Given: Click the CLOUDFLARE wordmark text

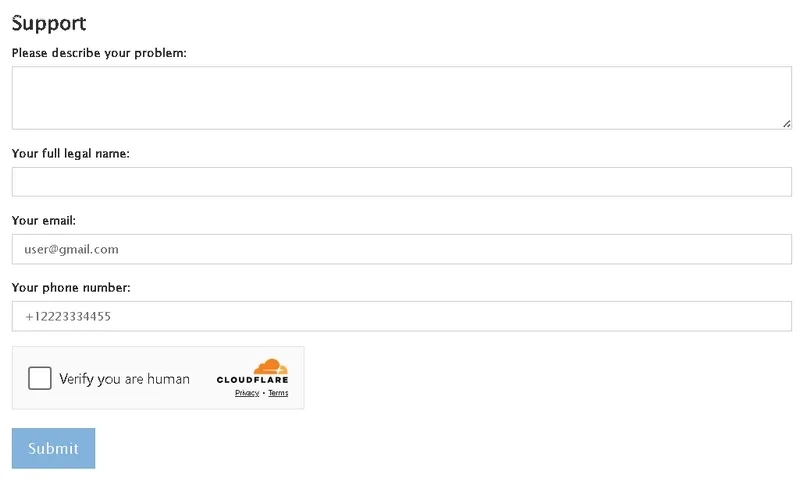Looking at the screenshot, I should [252, 380].
